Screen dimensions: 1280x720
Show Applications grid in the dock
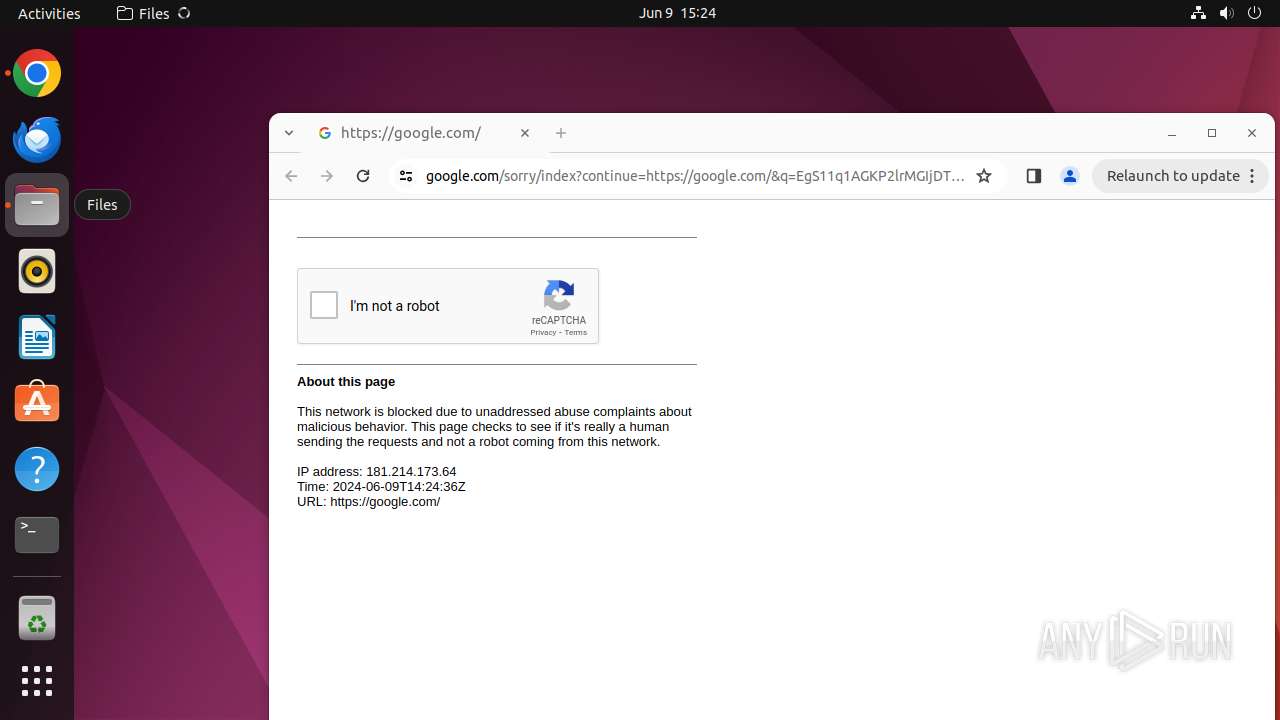pyautogui.click(x=37, y=681)
